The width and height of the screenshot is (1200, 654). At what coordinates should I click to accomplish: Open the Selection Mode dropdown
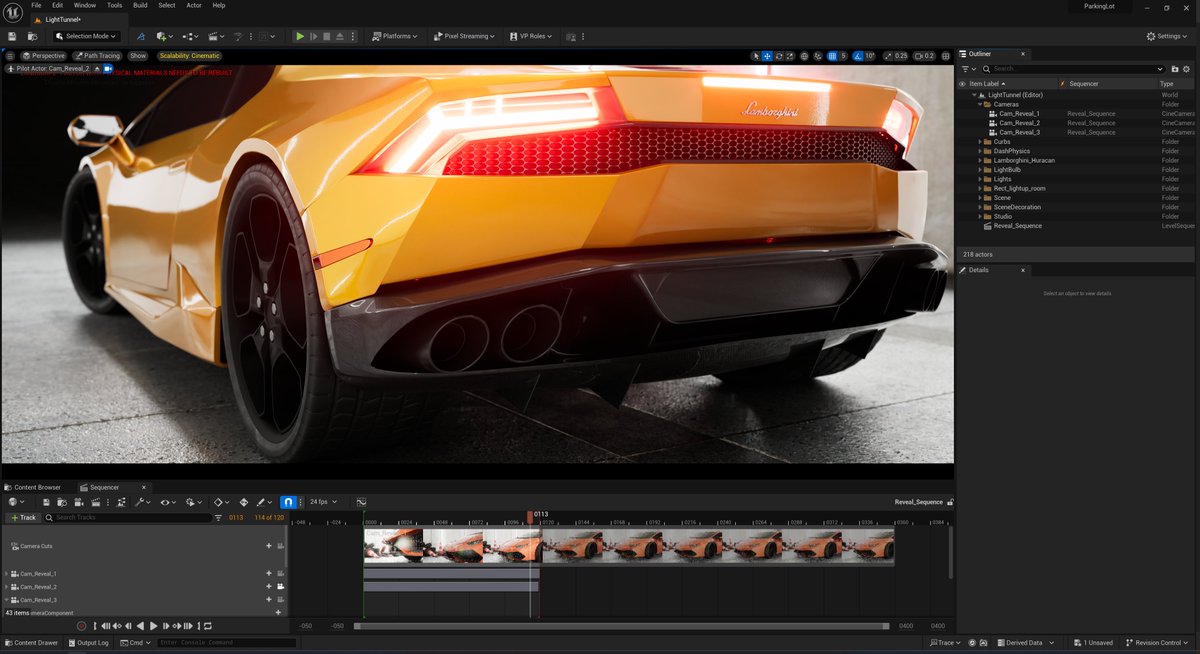click(85, 36)
